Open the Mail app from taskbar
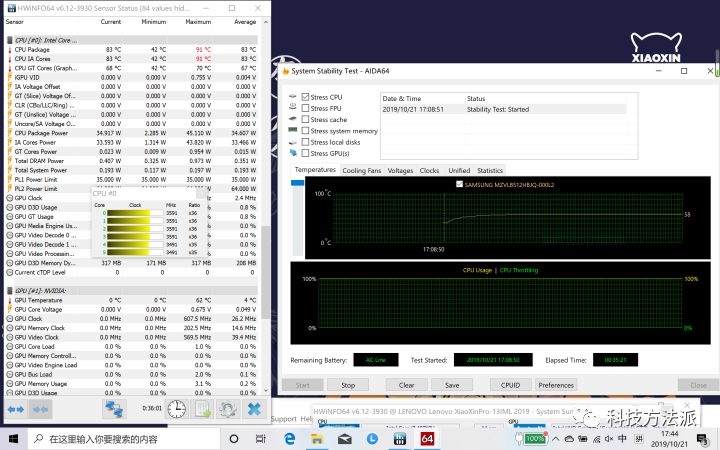 click(x=344, y=439)
